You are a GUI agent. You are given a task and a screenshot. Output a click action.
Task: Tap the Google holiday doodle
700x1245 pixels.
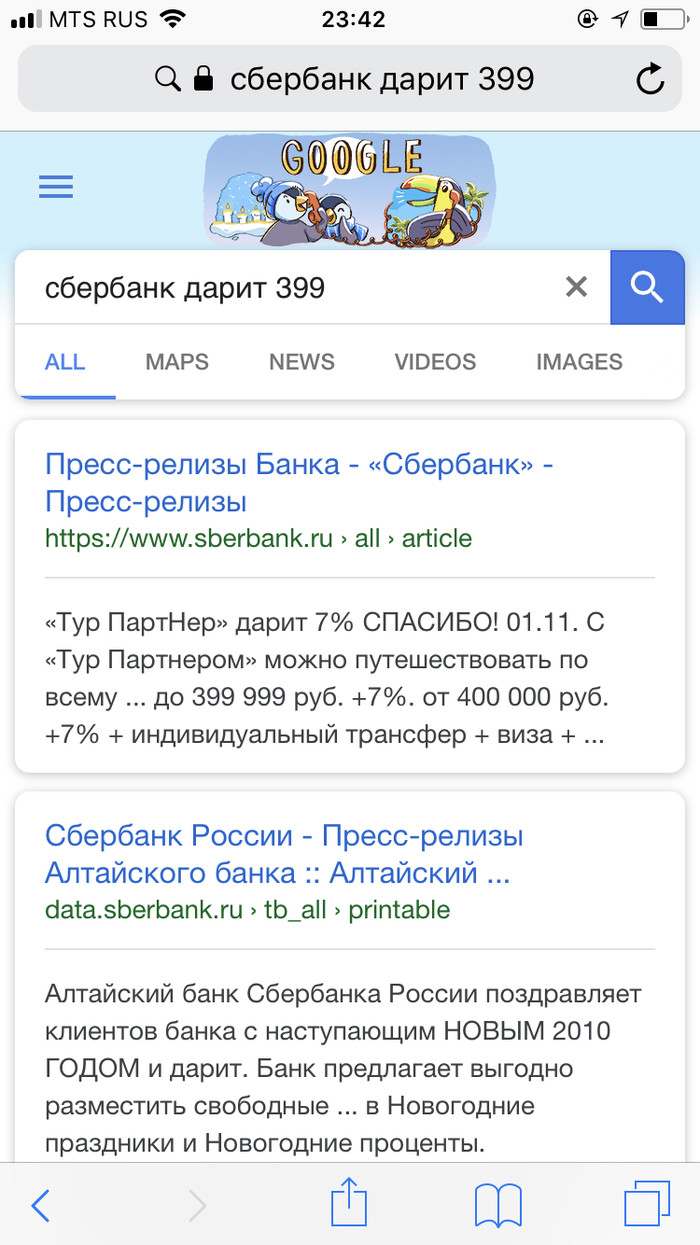pyautogui.click(x=350, y=190)
